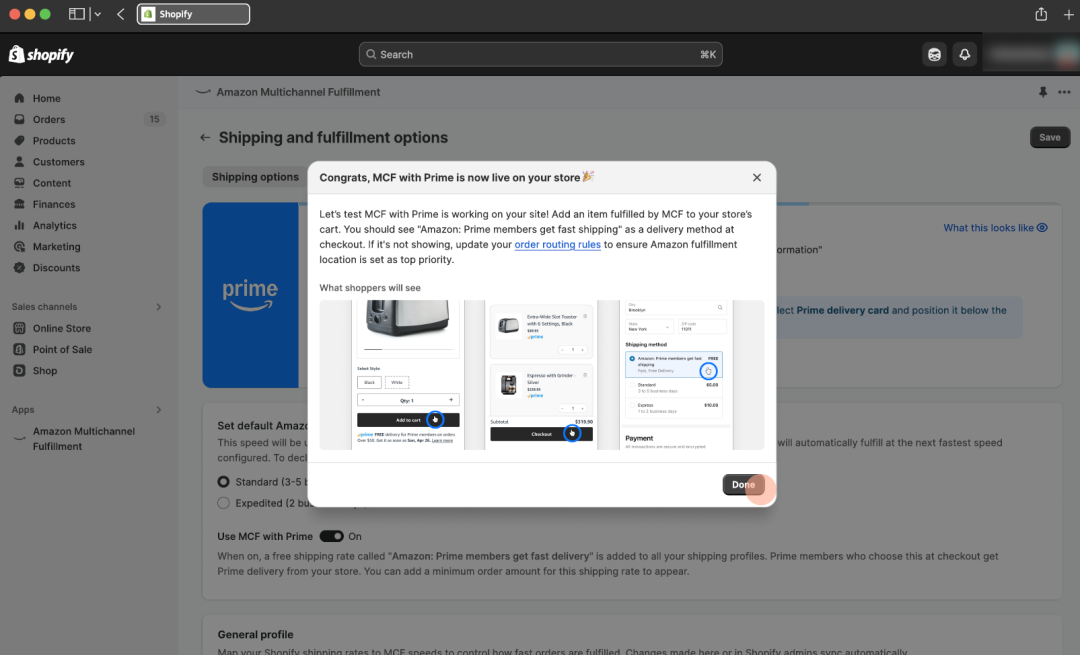
Task: Click the back arrow beside Shipping heading
Action: tap(205, 137)
